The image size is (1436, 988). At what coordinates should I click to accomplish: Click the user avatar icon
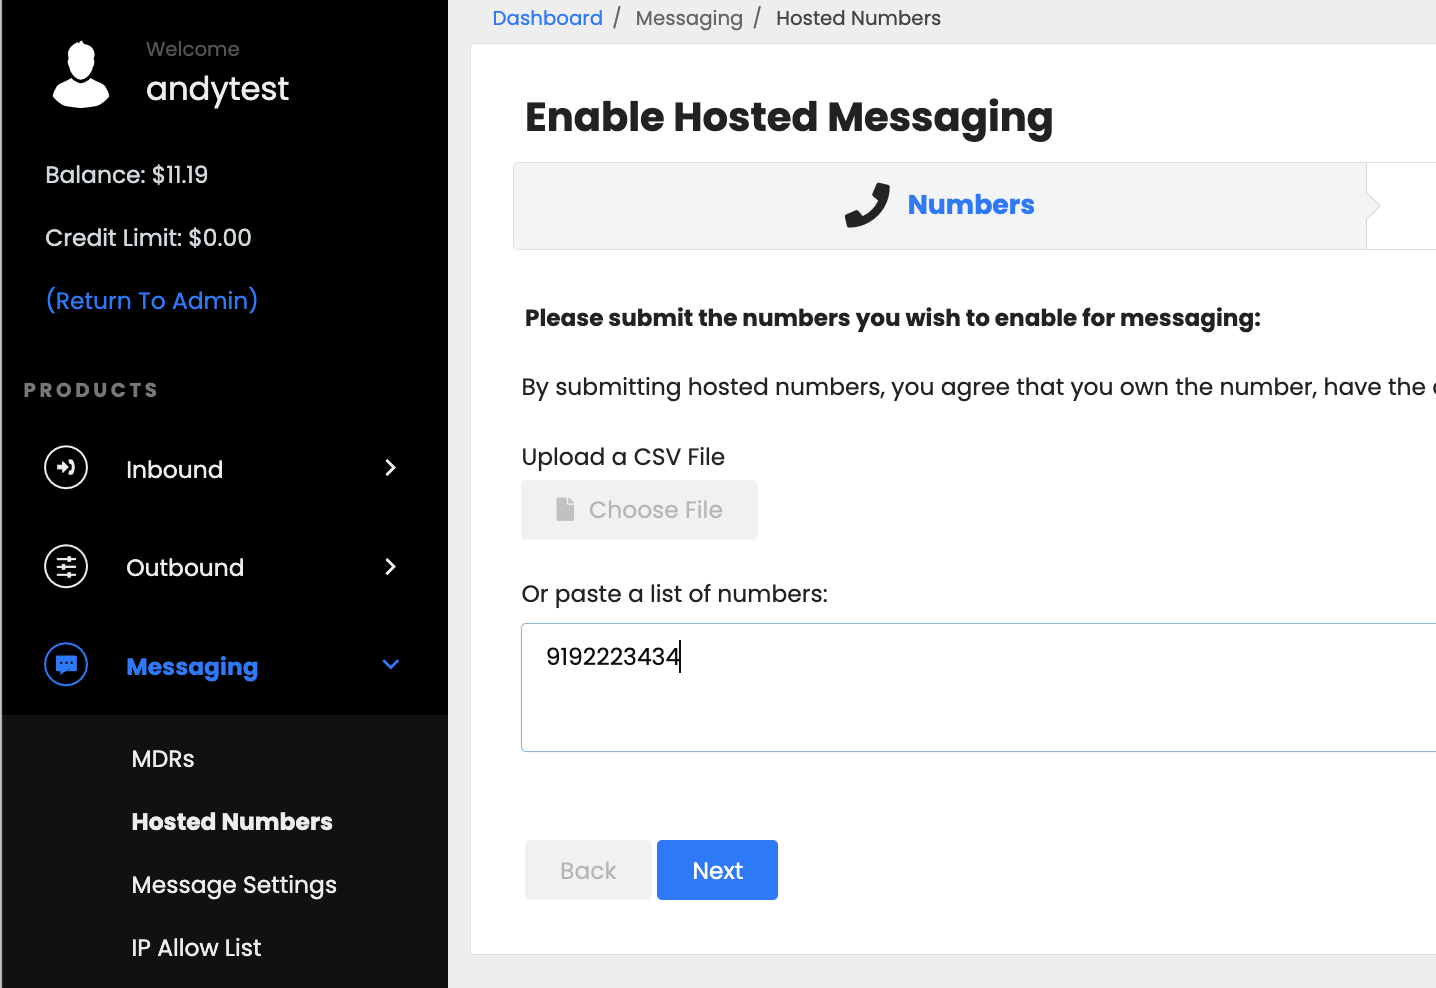[x=81, y=74]
